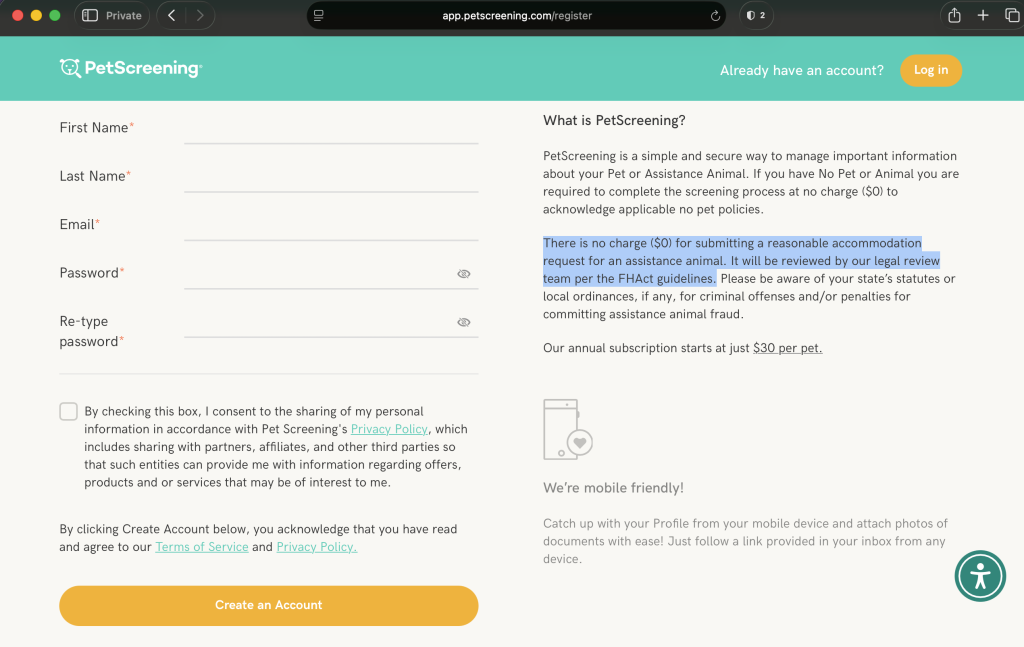Click the PetScreening logo in header
The image size is (1024, 647).
(x=131, y=68)
